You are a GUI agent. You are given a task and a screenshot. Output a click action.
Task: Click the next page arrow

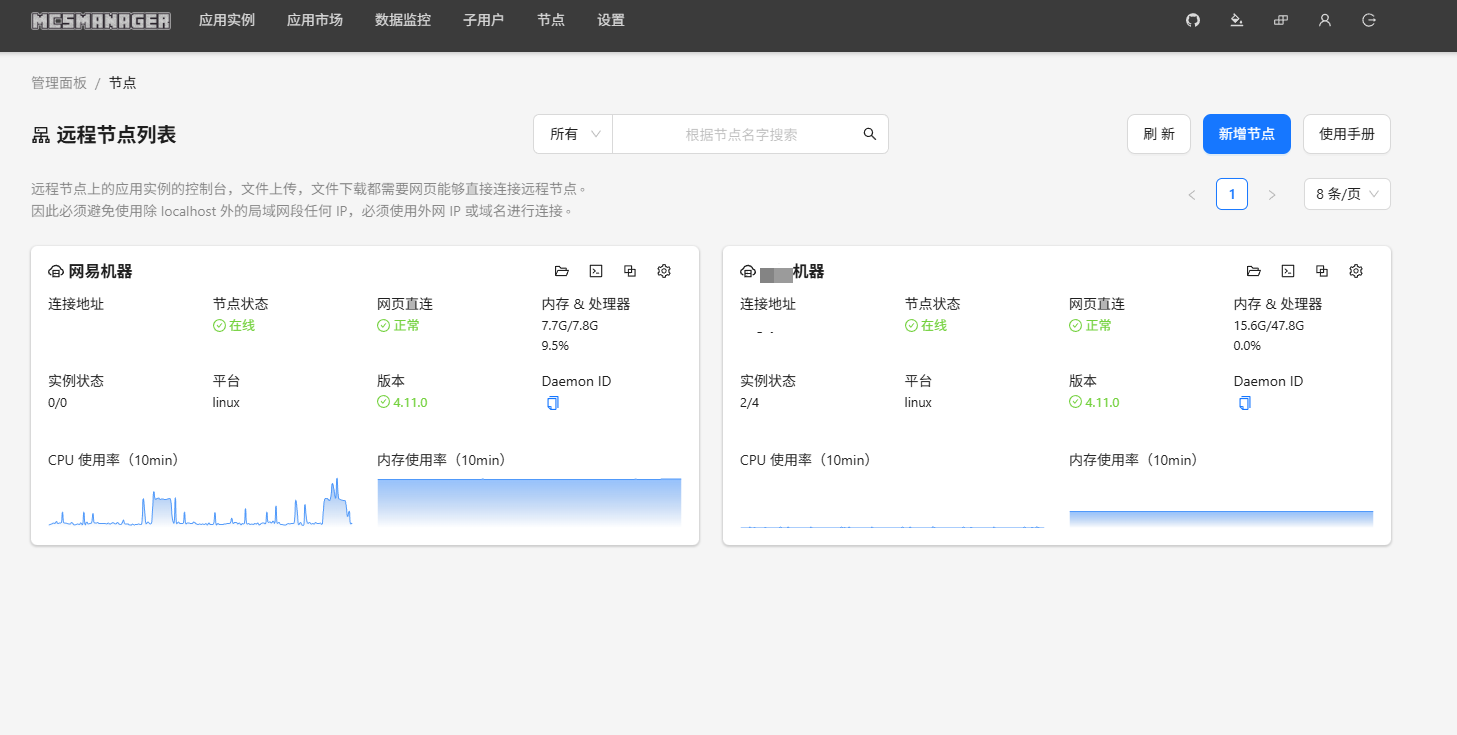pos(1271,195)
